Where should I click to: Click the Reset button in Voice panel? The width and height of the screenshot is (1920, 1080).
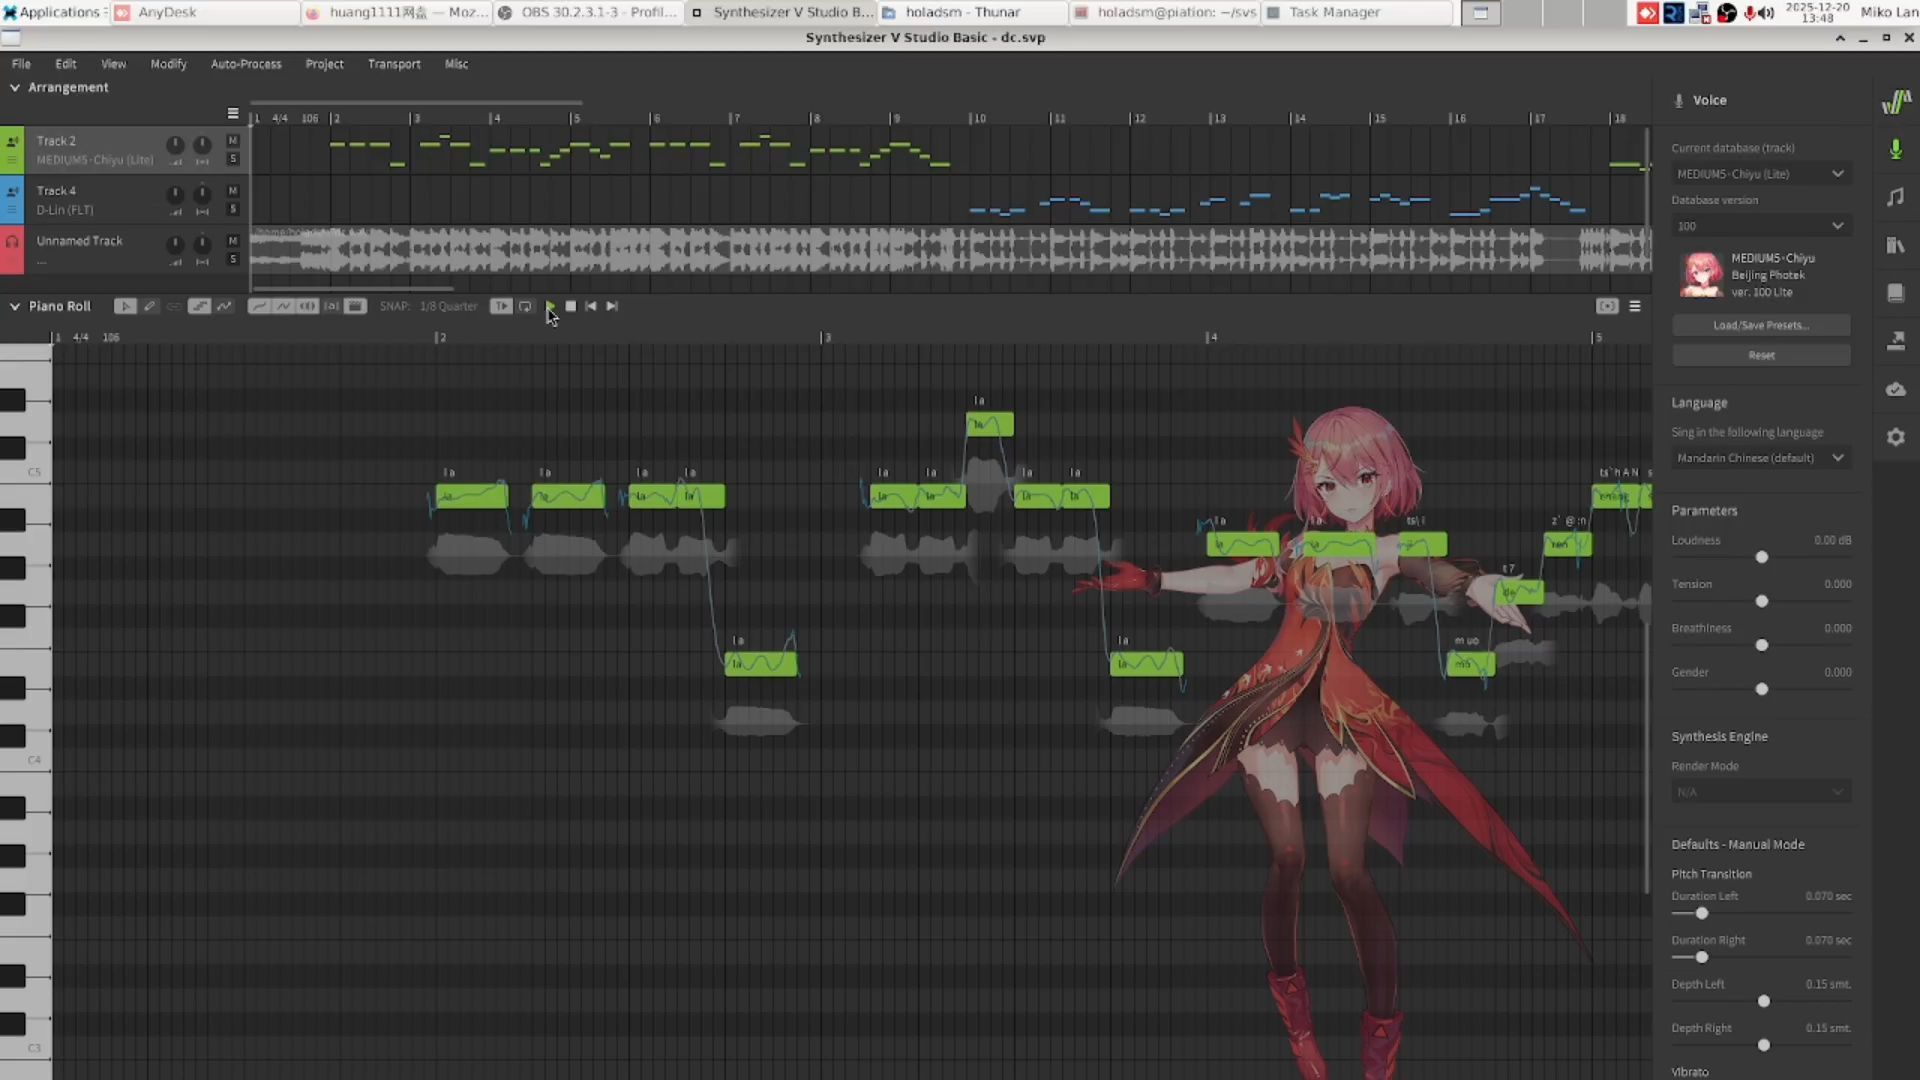[1760, 355]
